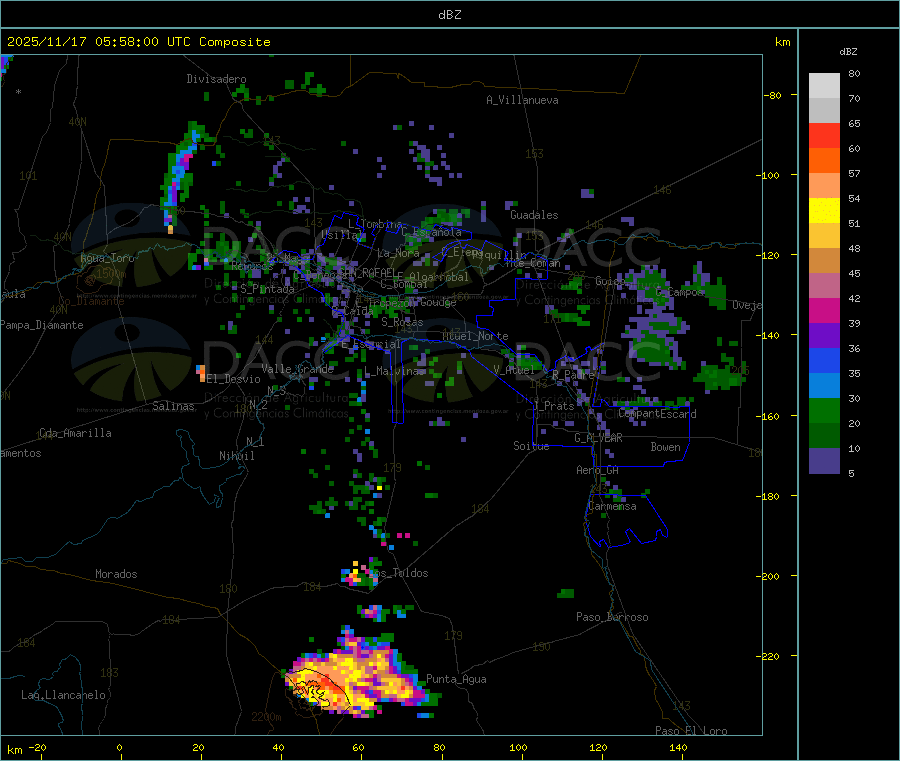Select the light gray 70-80 dBZ swatch

tap(824, 86)
